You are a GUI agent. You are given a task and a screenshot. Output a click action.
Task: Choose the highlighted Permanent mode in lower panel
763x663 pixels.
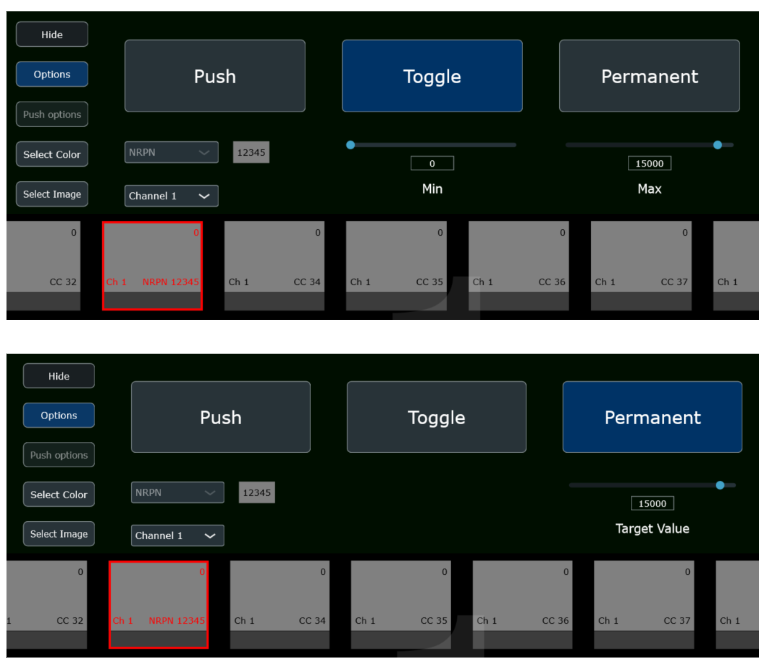pos(652,418)
